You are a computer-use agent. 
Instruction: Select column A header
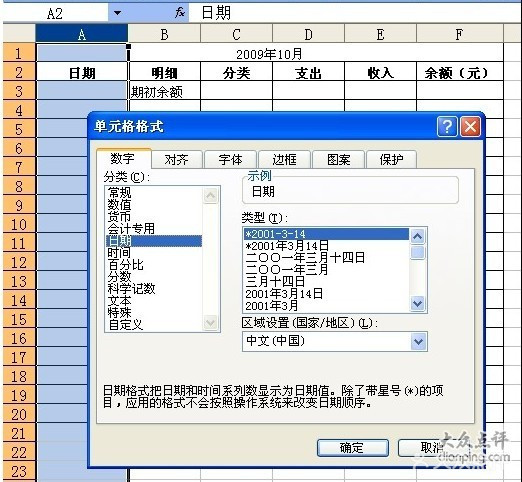[82, 34]
